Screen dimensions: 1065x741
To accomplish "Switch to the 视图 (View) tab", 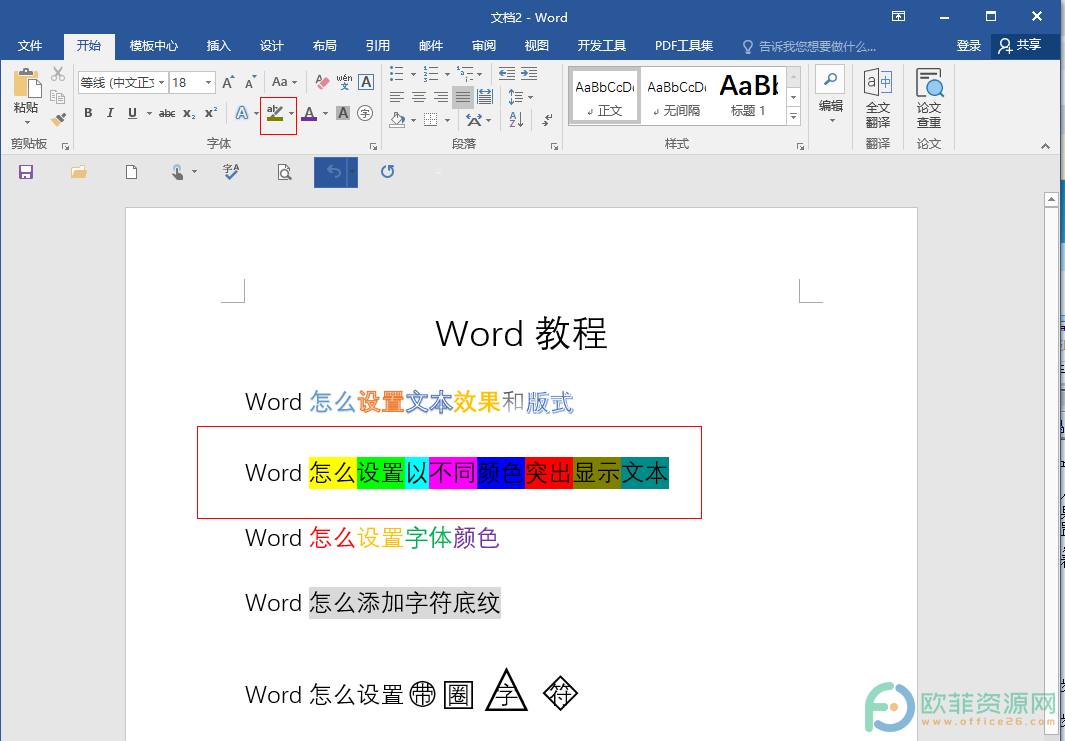I will pyautogui.click(x=537, y=46).
